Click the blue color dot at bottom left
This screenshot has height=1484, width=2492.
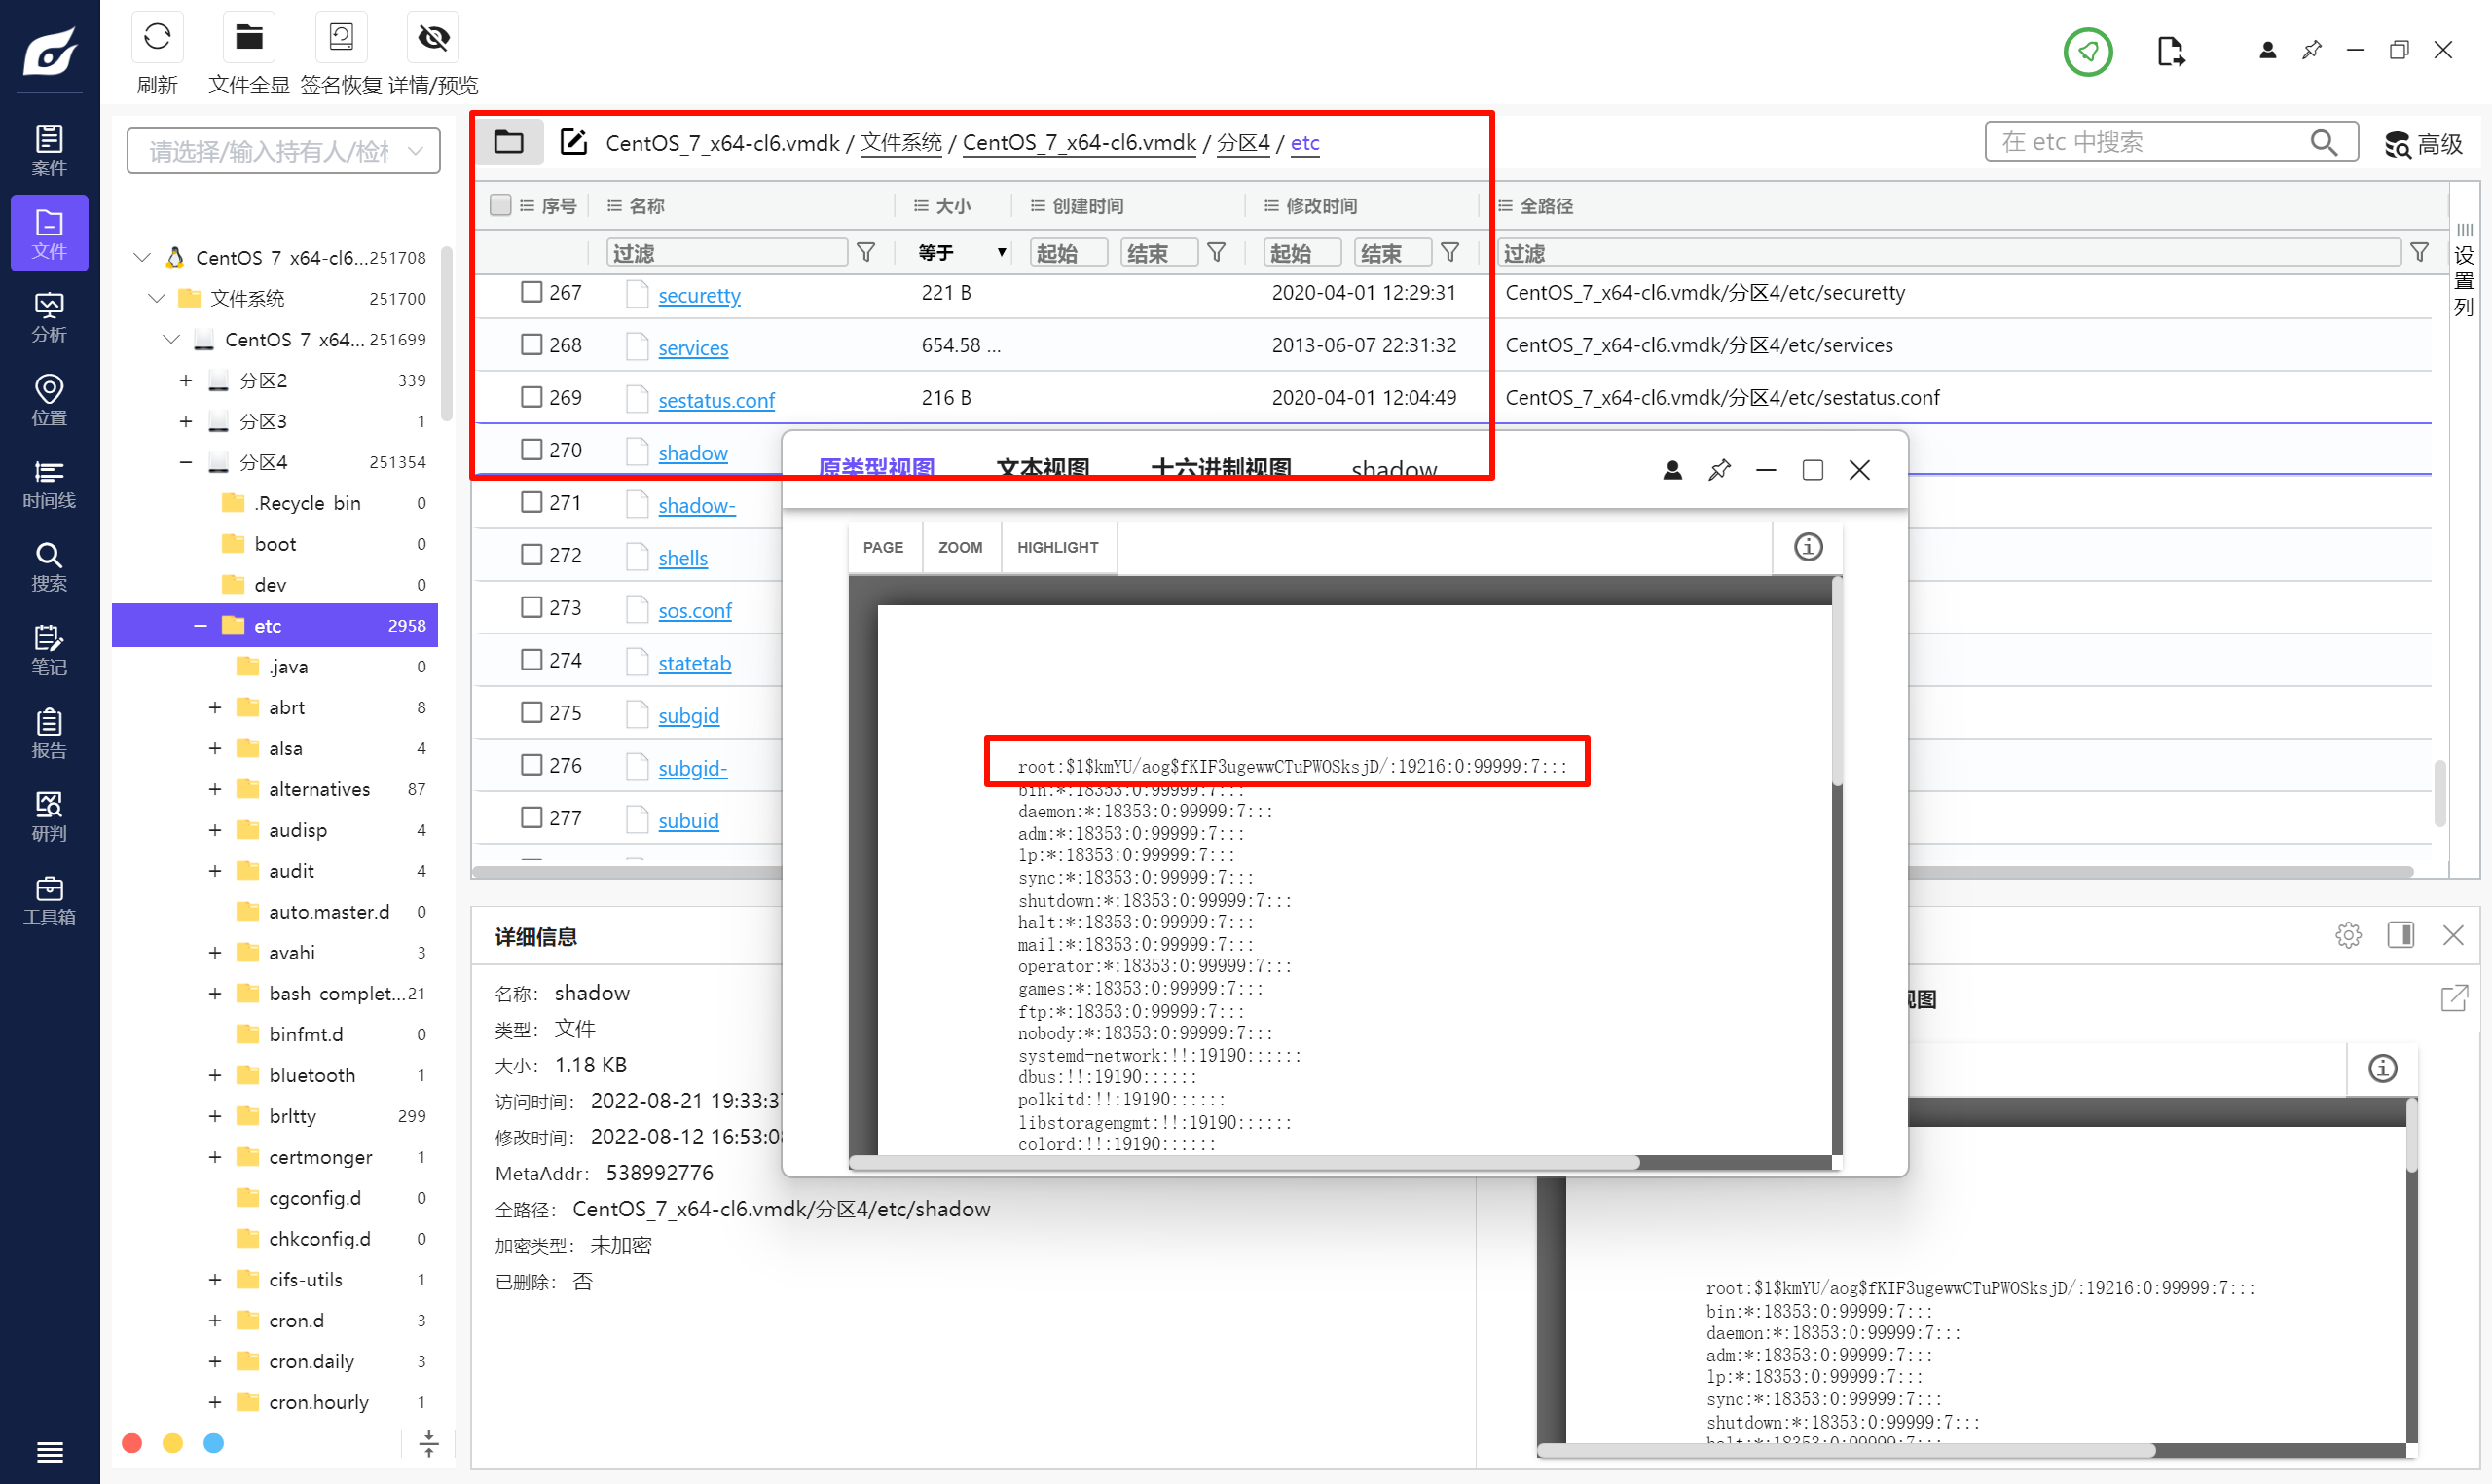click(x=214, y=1443)
